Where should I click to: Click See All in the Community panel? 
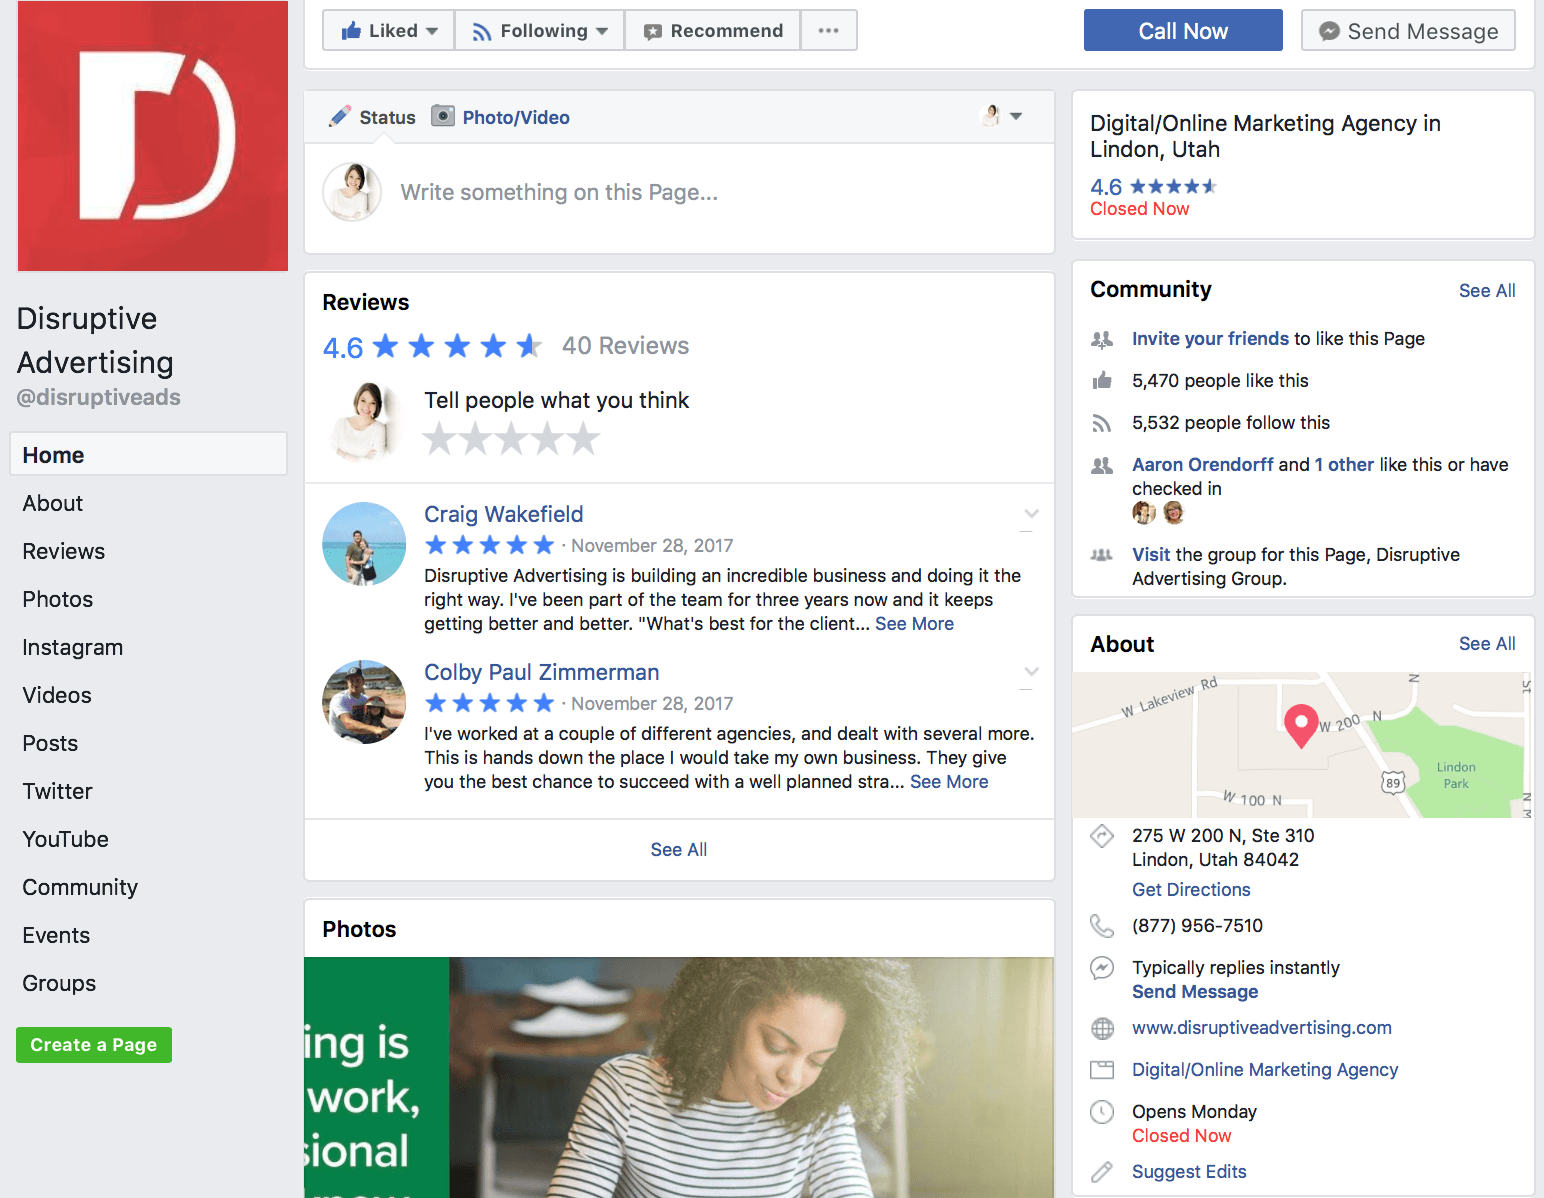coord(1487,291)
